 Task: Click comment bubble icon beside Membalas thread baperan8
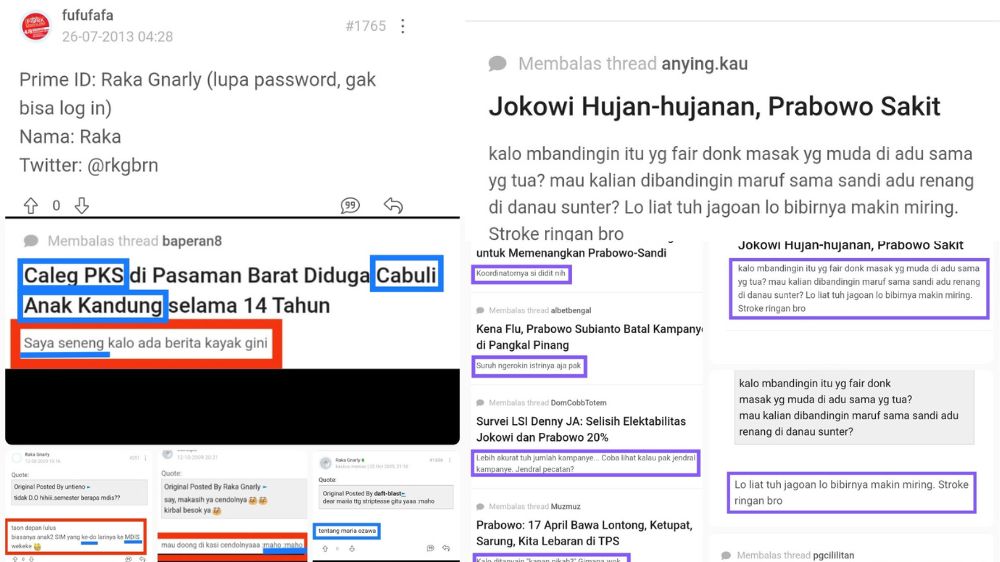31,241
